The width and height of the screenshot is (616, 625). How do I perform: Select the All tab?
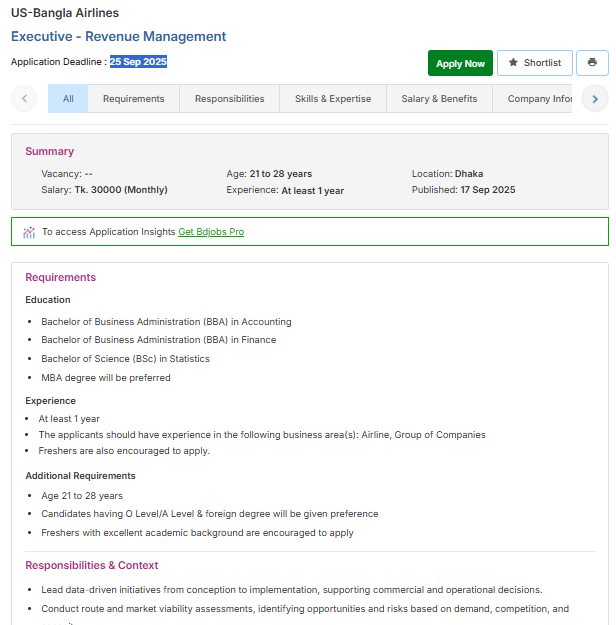point(68,99)
